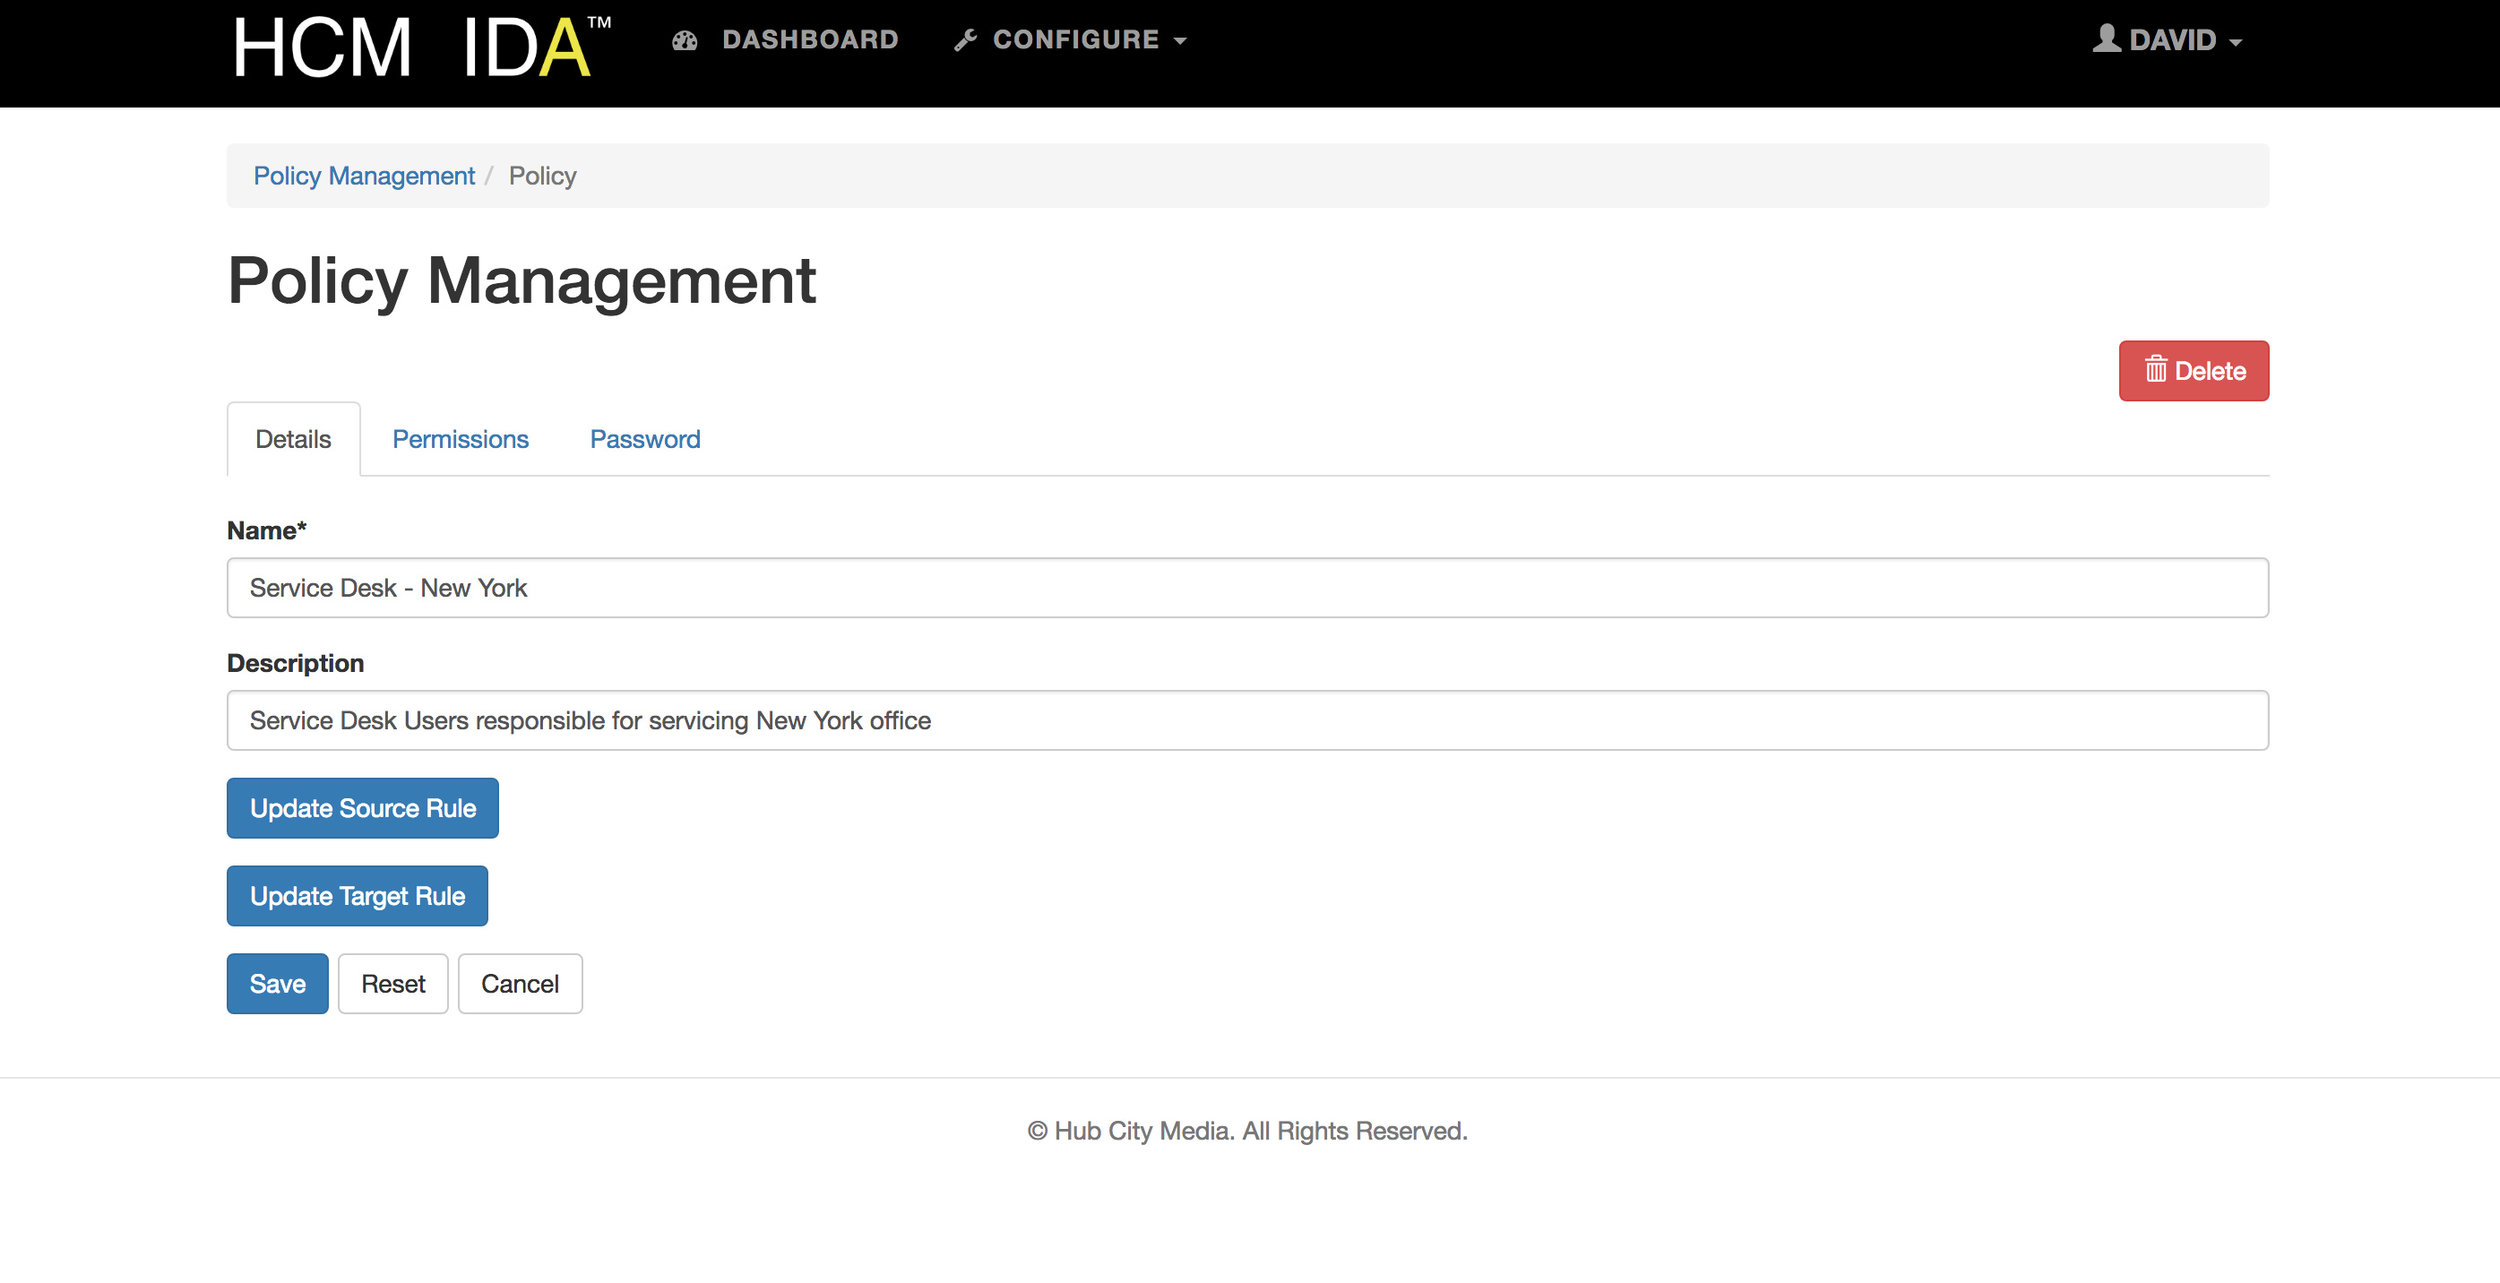Go to the Policy Management breadcrumb link

(364, 176)
